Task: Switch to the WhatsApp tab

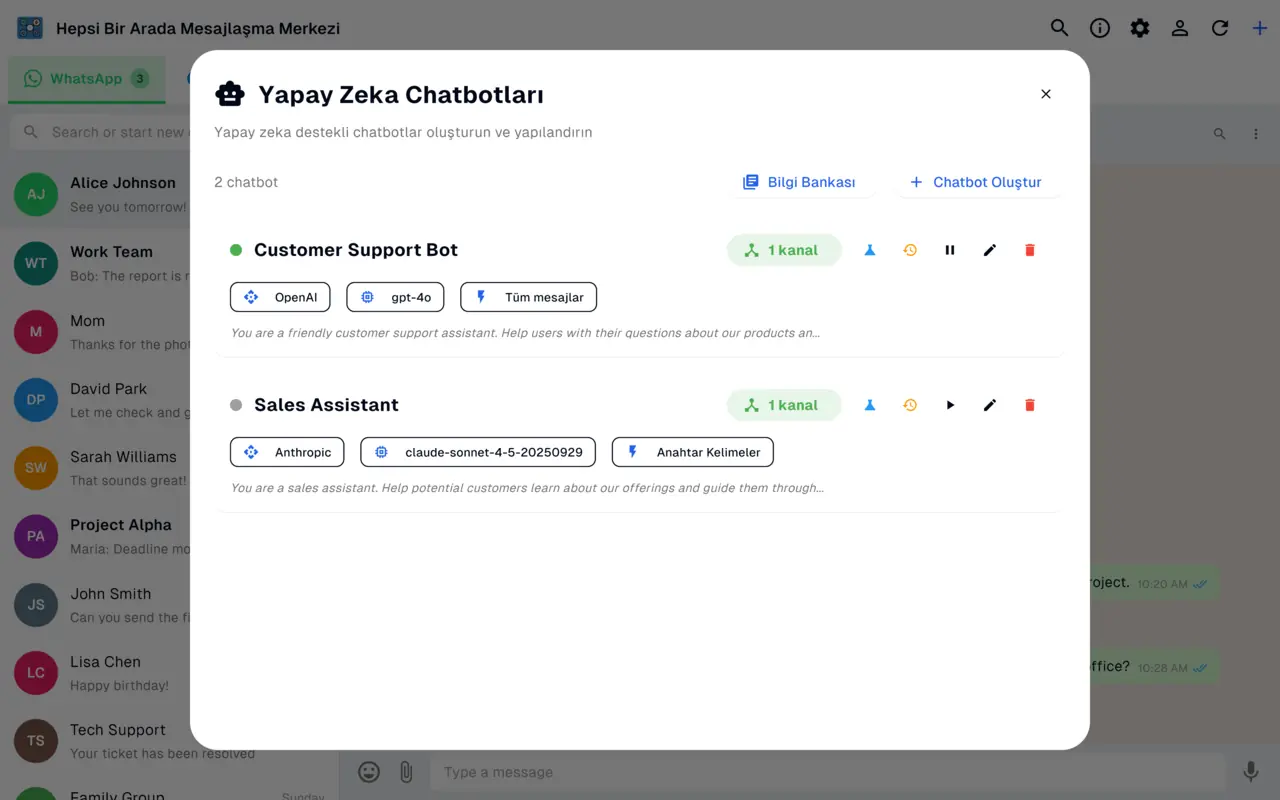Action: (86, 79)
